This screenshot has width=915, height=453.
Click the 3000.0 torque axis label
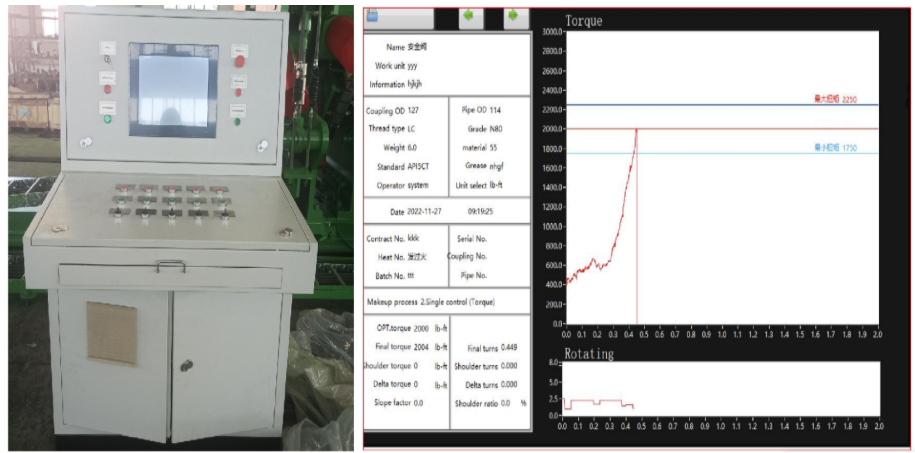click(x=552, y=32)
